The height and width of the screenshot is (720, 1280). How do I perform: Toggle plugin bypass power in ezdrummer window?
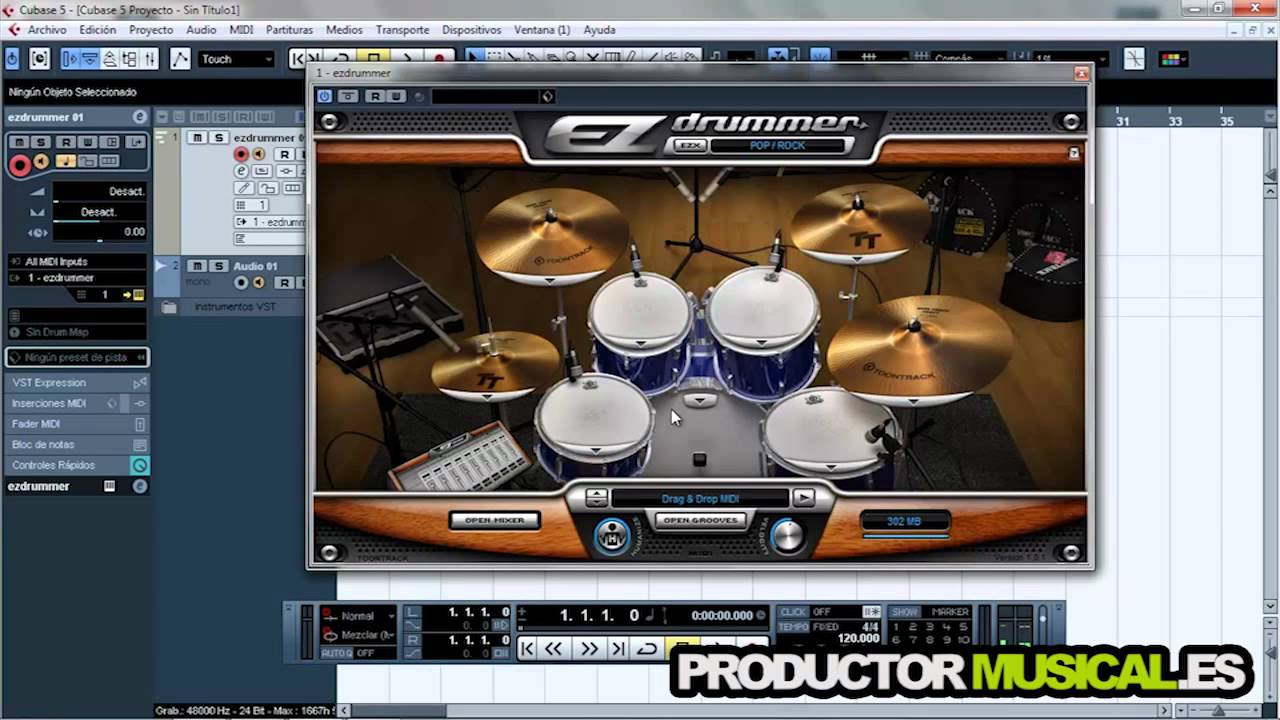[x=325, y=96]
